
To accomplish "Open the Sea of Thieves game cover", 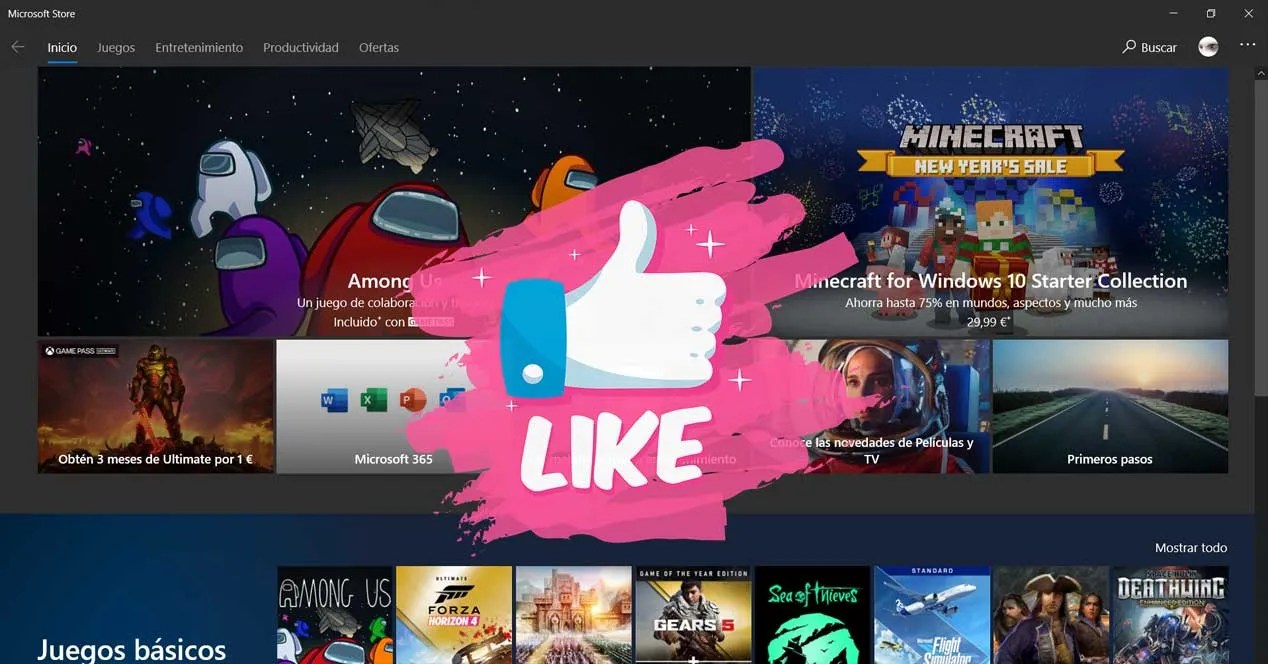I will click(x=812, y=615).
